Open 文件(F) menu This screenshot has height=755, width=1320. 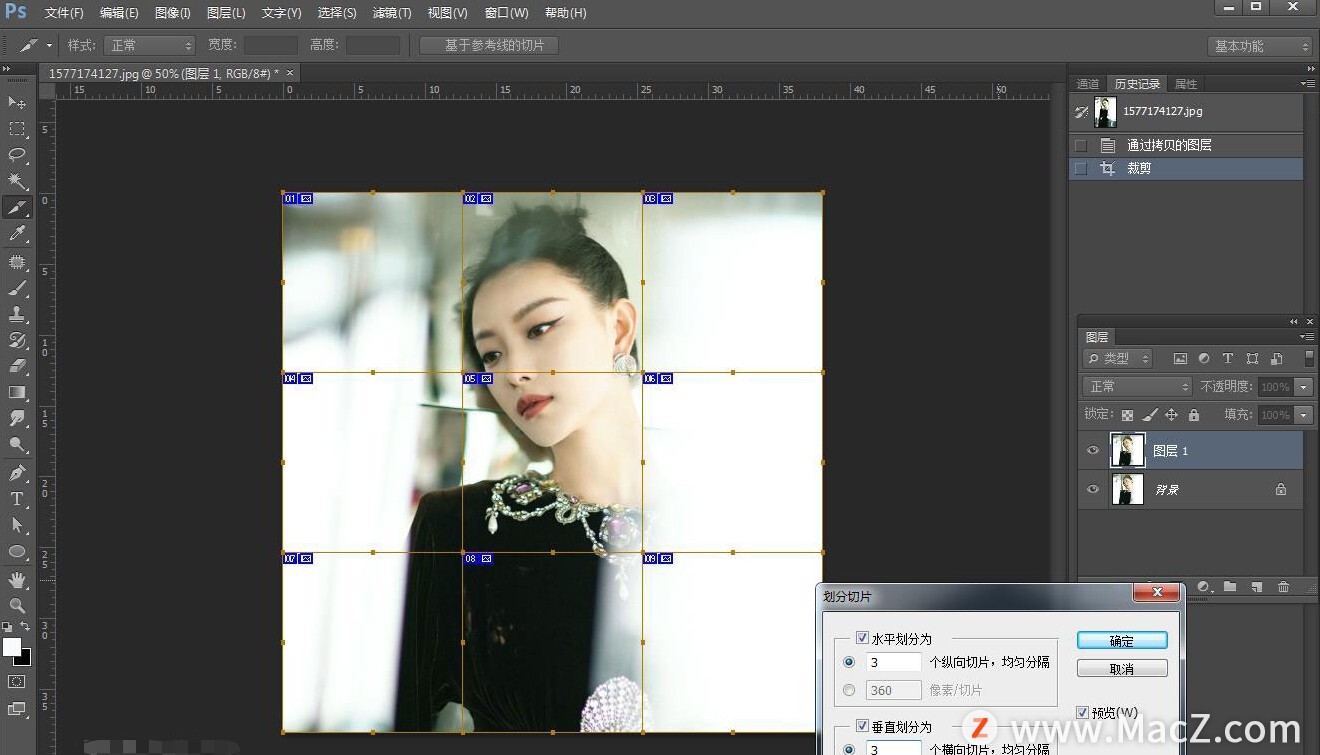click(64, 13)
